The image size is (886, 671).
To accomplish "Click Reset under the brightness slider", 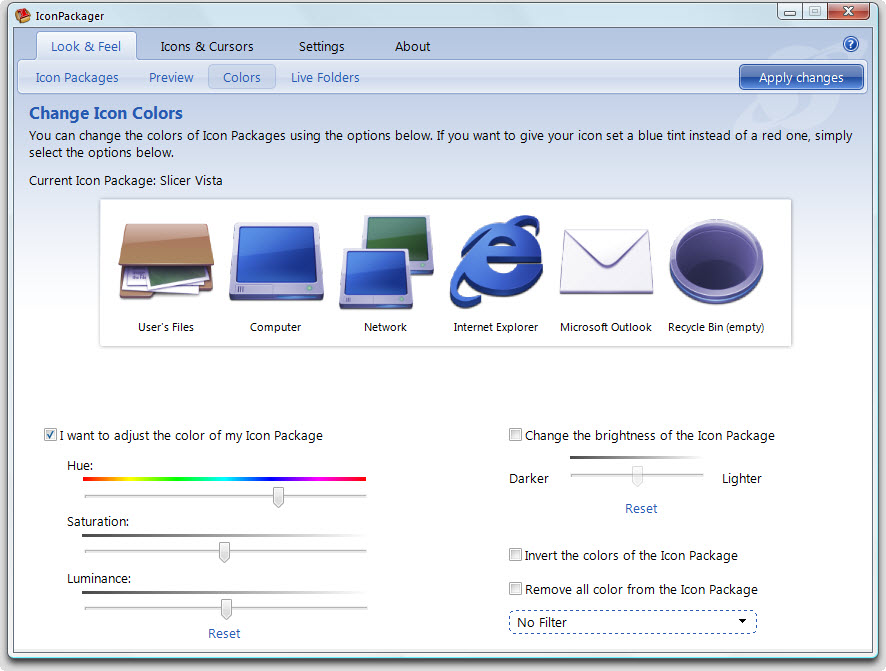I will click(x=641, y=508).
